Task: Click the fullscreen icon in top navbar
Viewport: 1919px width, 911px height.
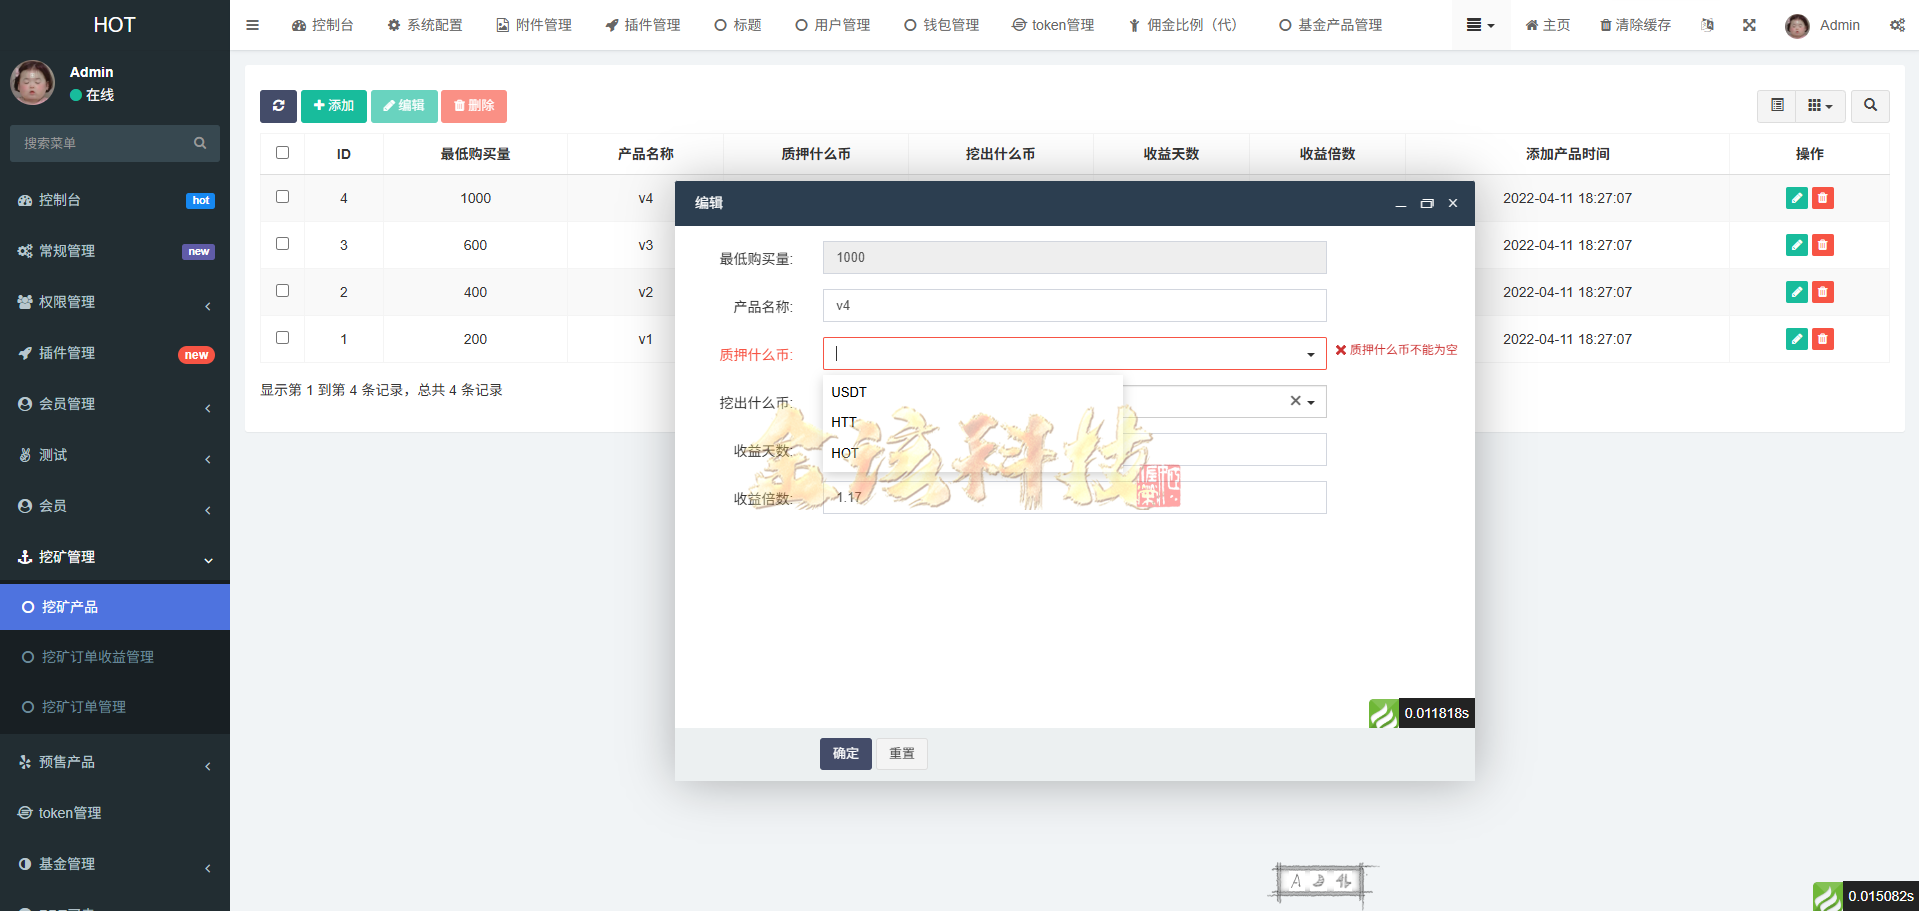Action: click(x=1748, y=25)
